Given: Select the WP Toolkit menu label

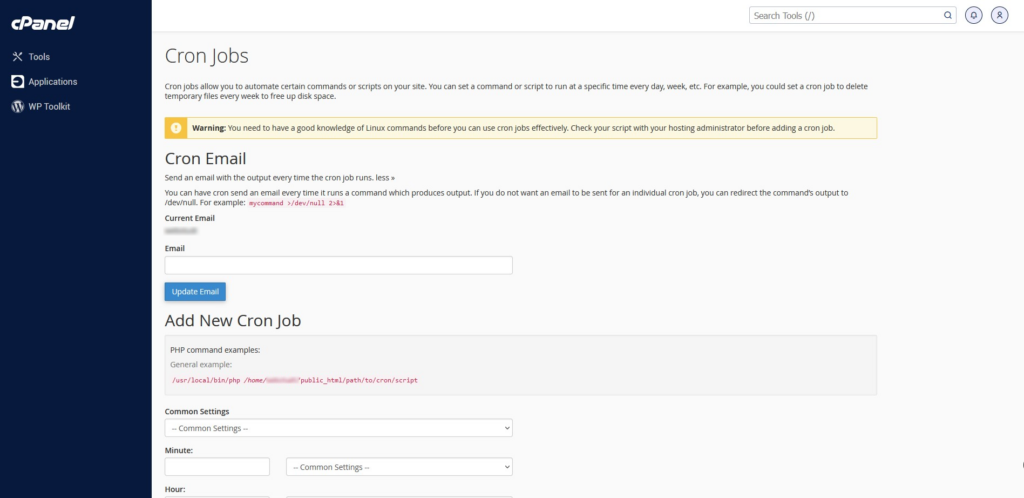Looking at the screenshot, I should point(49,107).
